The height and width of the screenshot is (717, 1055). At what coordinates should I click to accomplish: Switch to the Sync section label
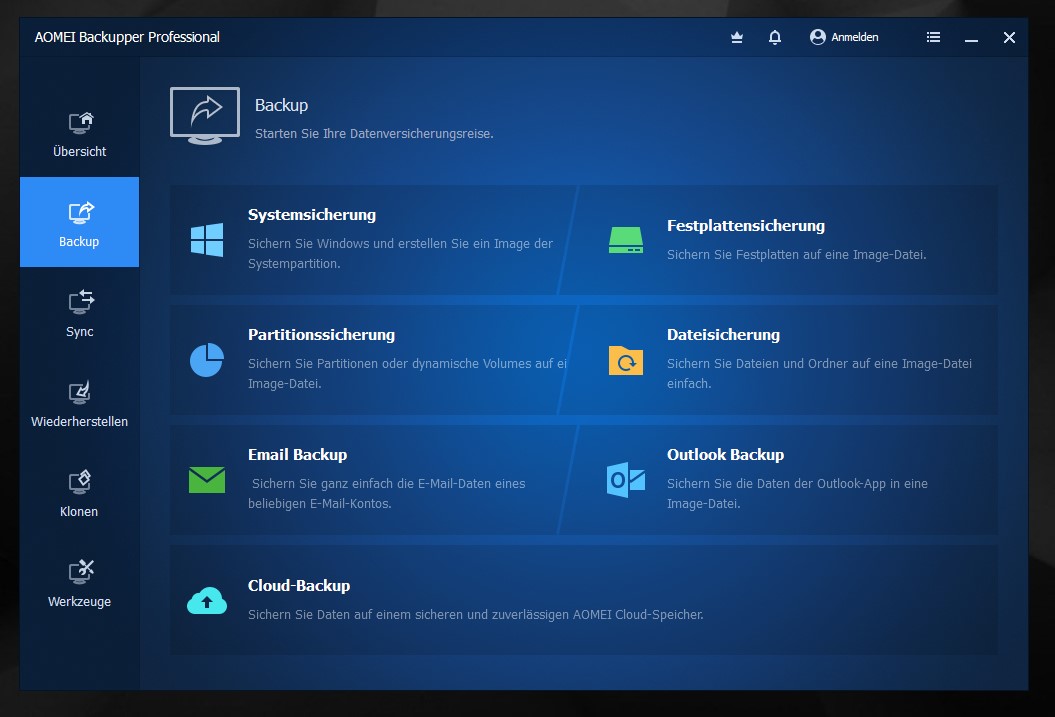point(79,332)
